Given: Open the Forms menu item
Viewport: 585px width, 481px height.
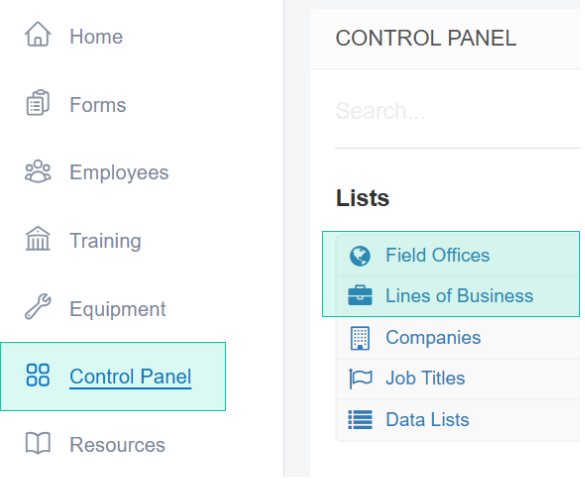Looking at the screenshot, I should (x=98, y=105).
